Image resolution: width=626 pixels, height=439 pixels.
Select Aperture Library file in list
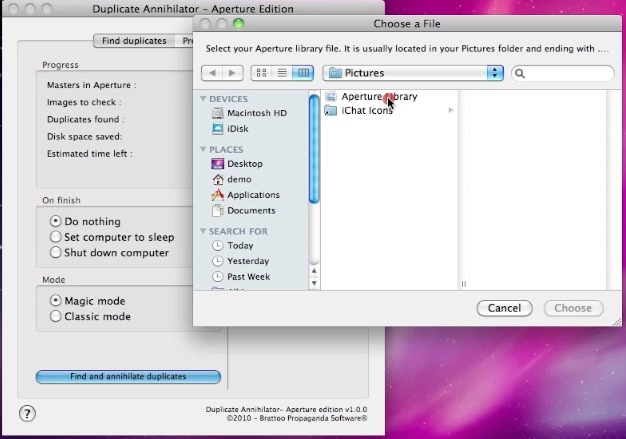click(x=378, y=97)
